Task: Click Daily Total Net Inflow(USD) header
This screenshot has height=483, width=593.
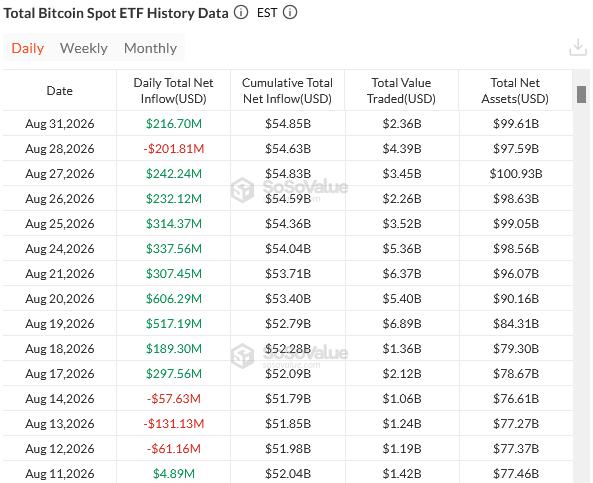Action: click(174, 91)
